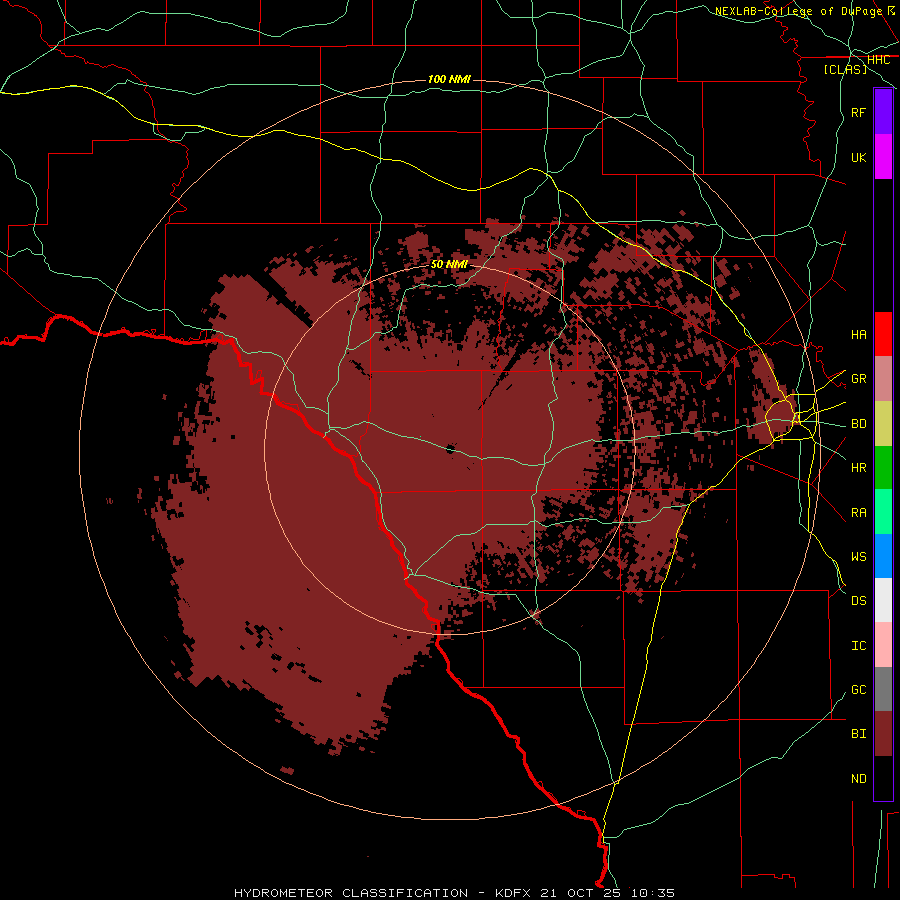Click the DS legend label

pyautogui.click(x=858, y=601)
